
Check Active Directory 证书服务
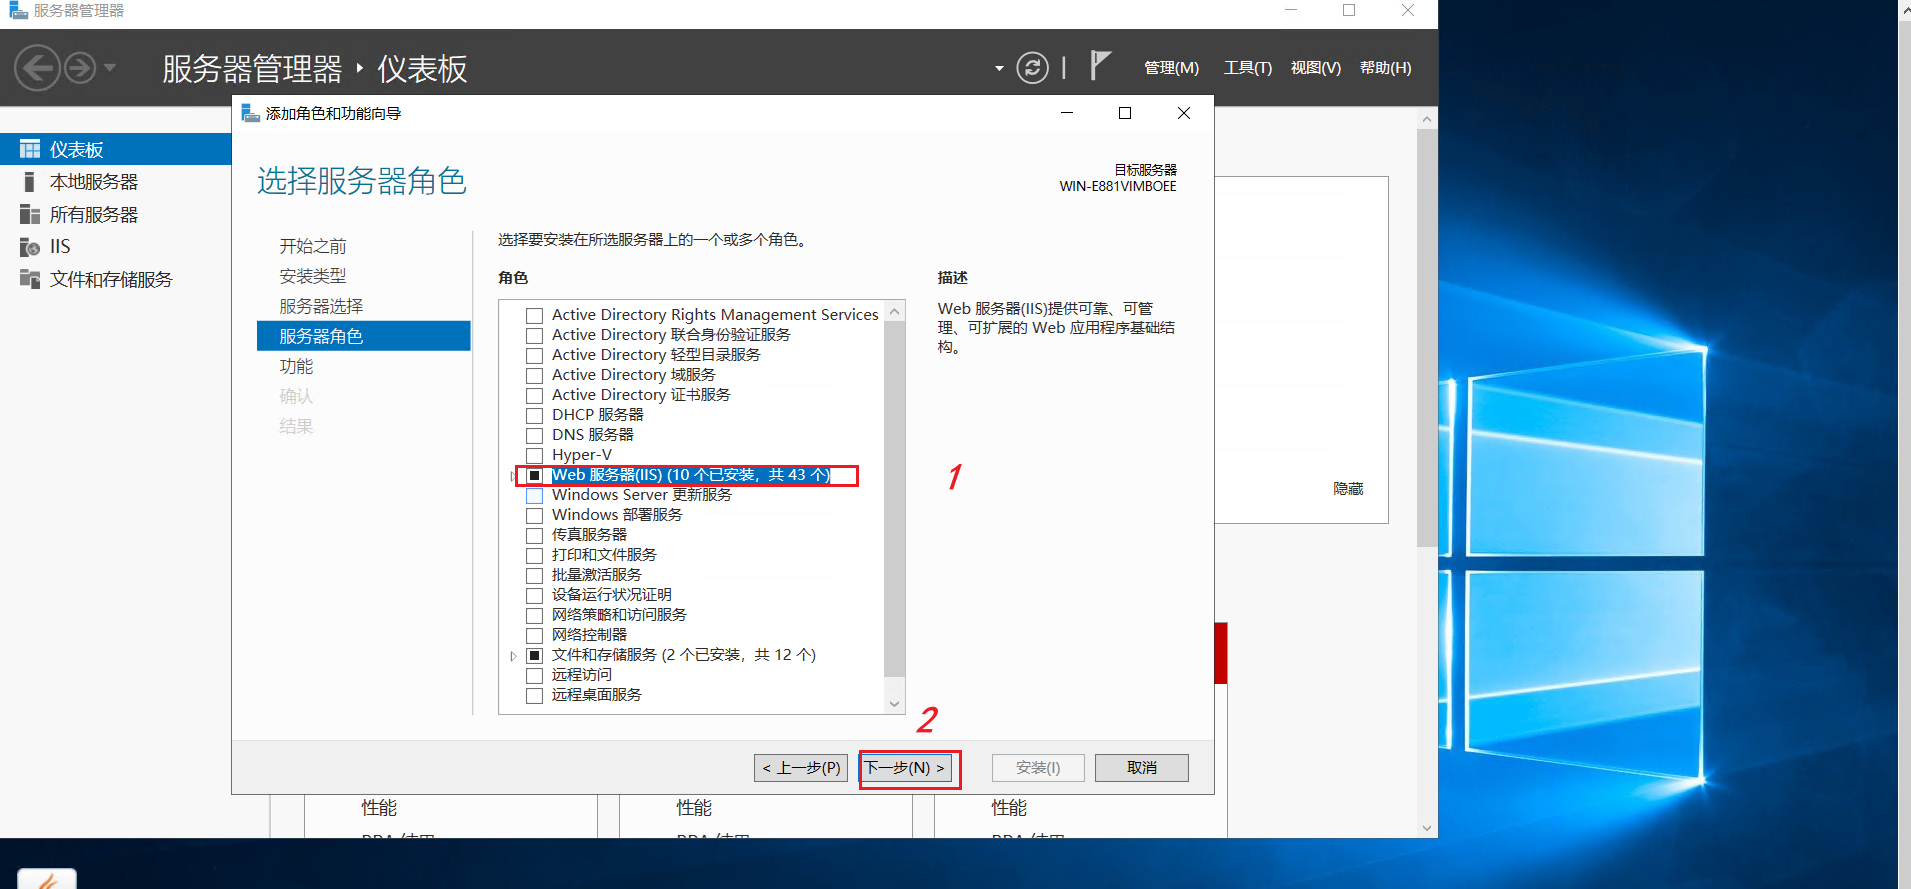pos(535,395)
